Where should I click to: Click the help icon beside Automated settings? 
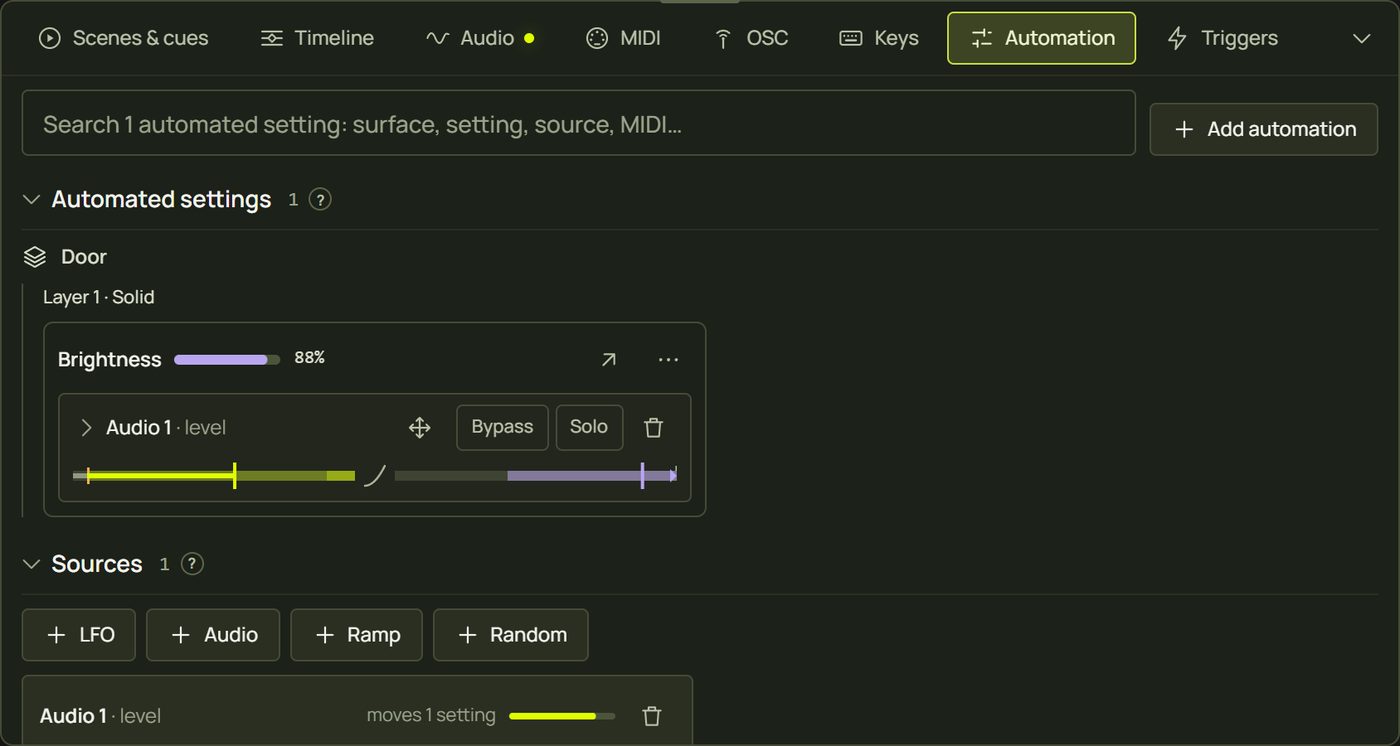320,199
